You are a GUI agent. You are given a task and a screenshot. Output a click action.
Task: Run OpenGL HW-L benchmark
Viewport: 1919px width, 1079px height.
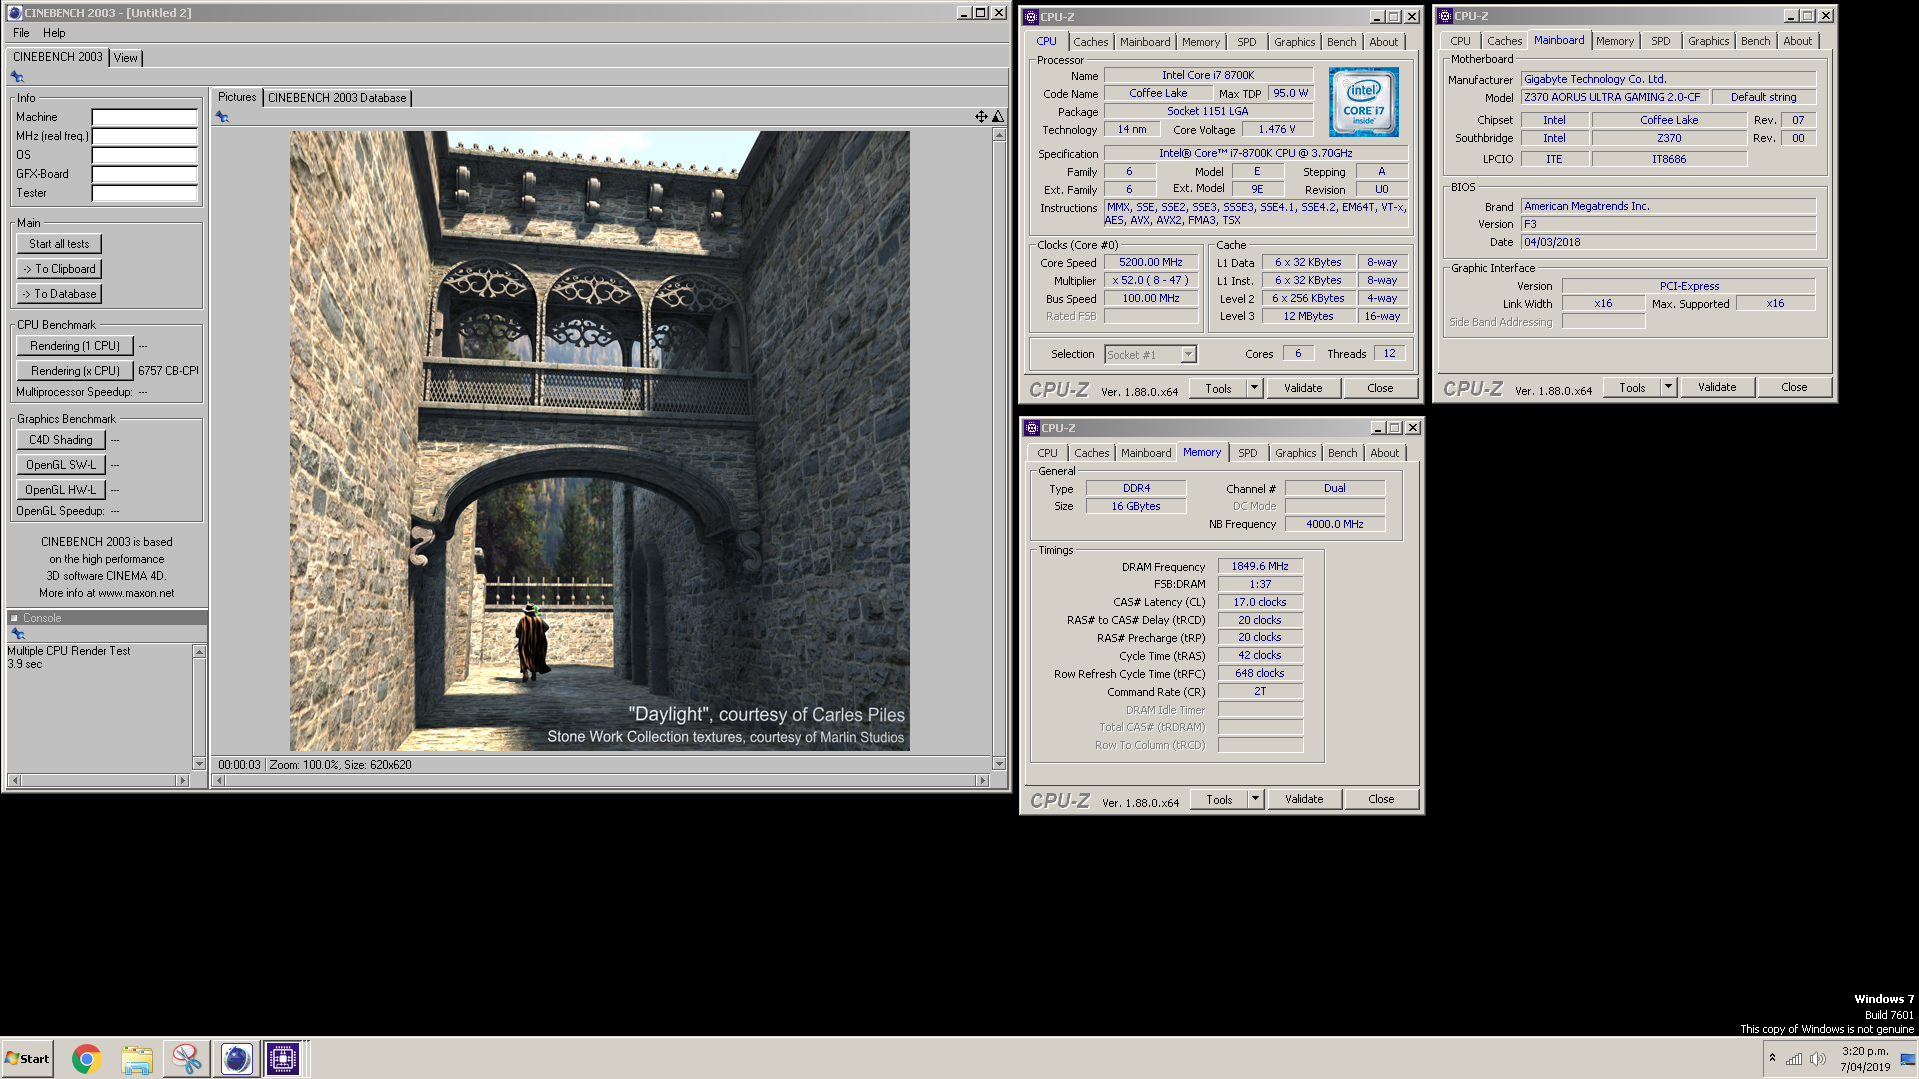[60, 490]
